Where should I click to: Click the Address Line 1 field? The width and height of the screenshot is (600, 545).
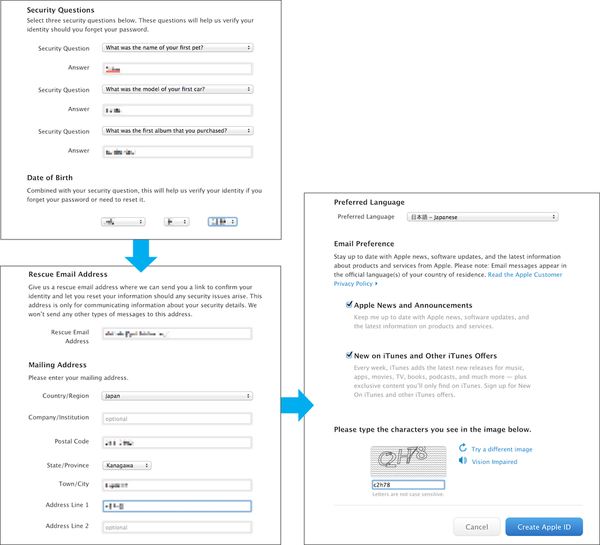click(177, 506)
